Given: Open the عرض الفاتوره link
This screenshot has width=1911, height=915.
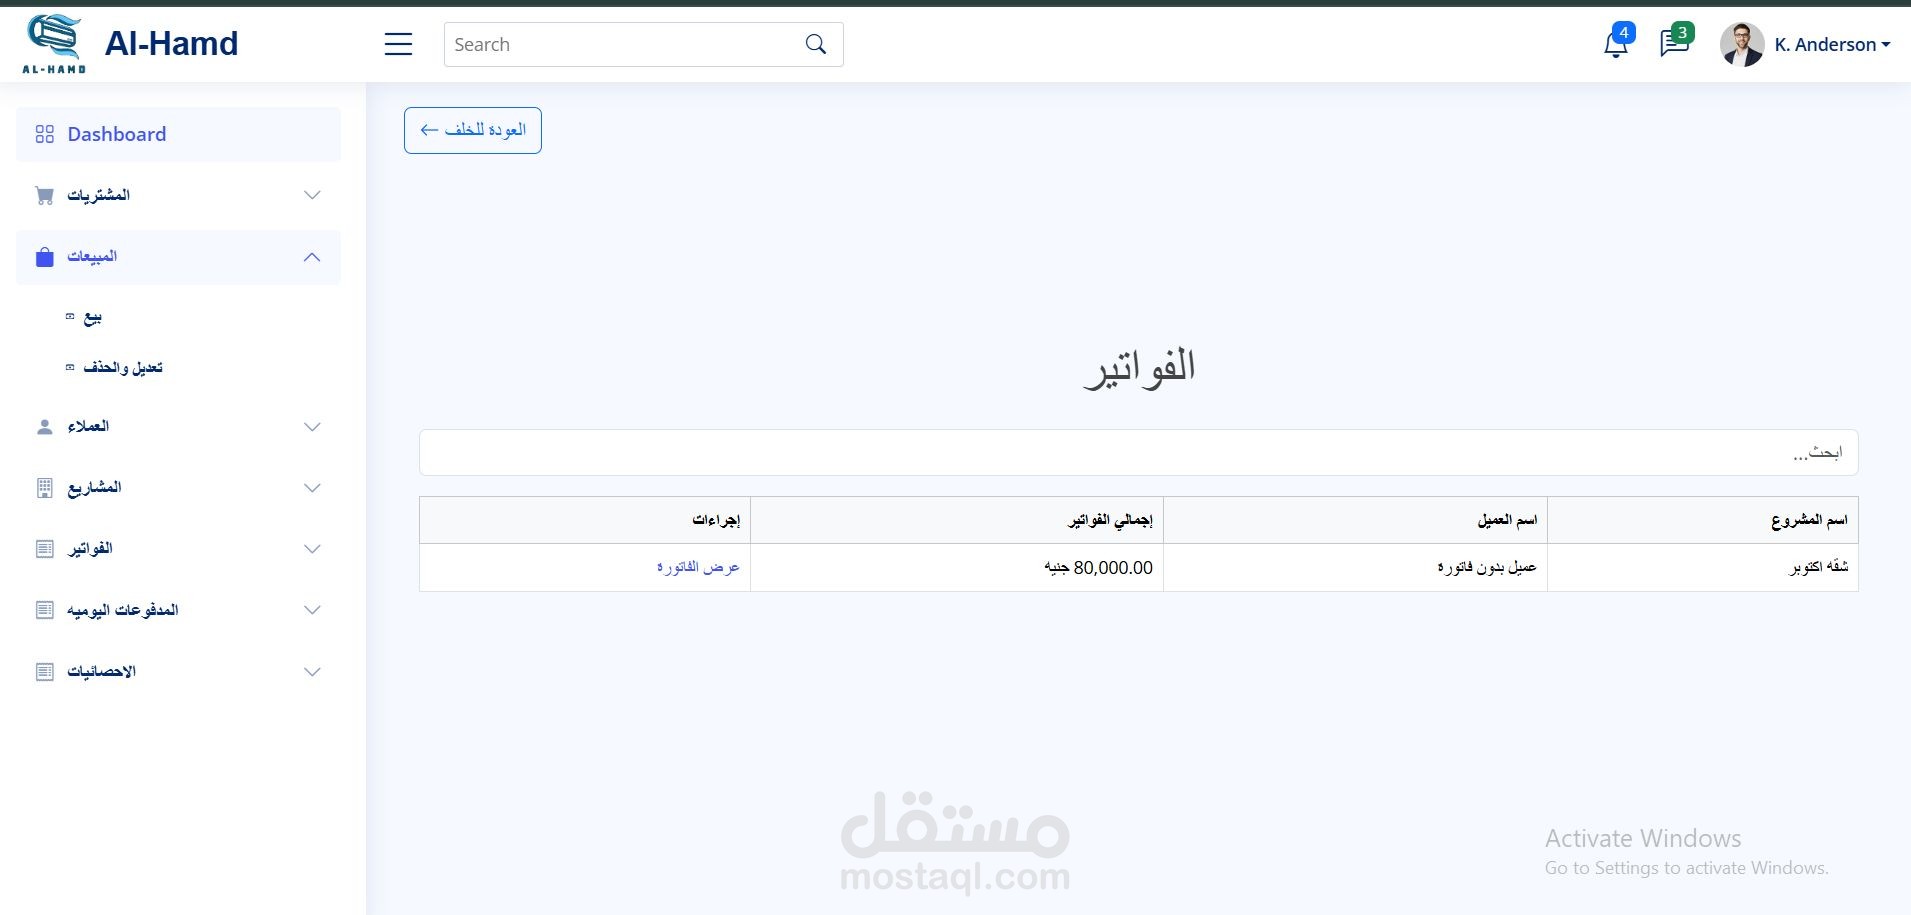Looking at the screenshot, I should tap(698, 567).
